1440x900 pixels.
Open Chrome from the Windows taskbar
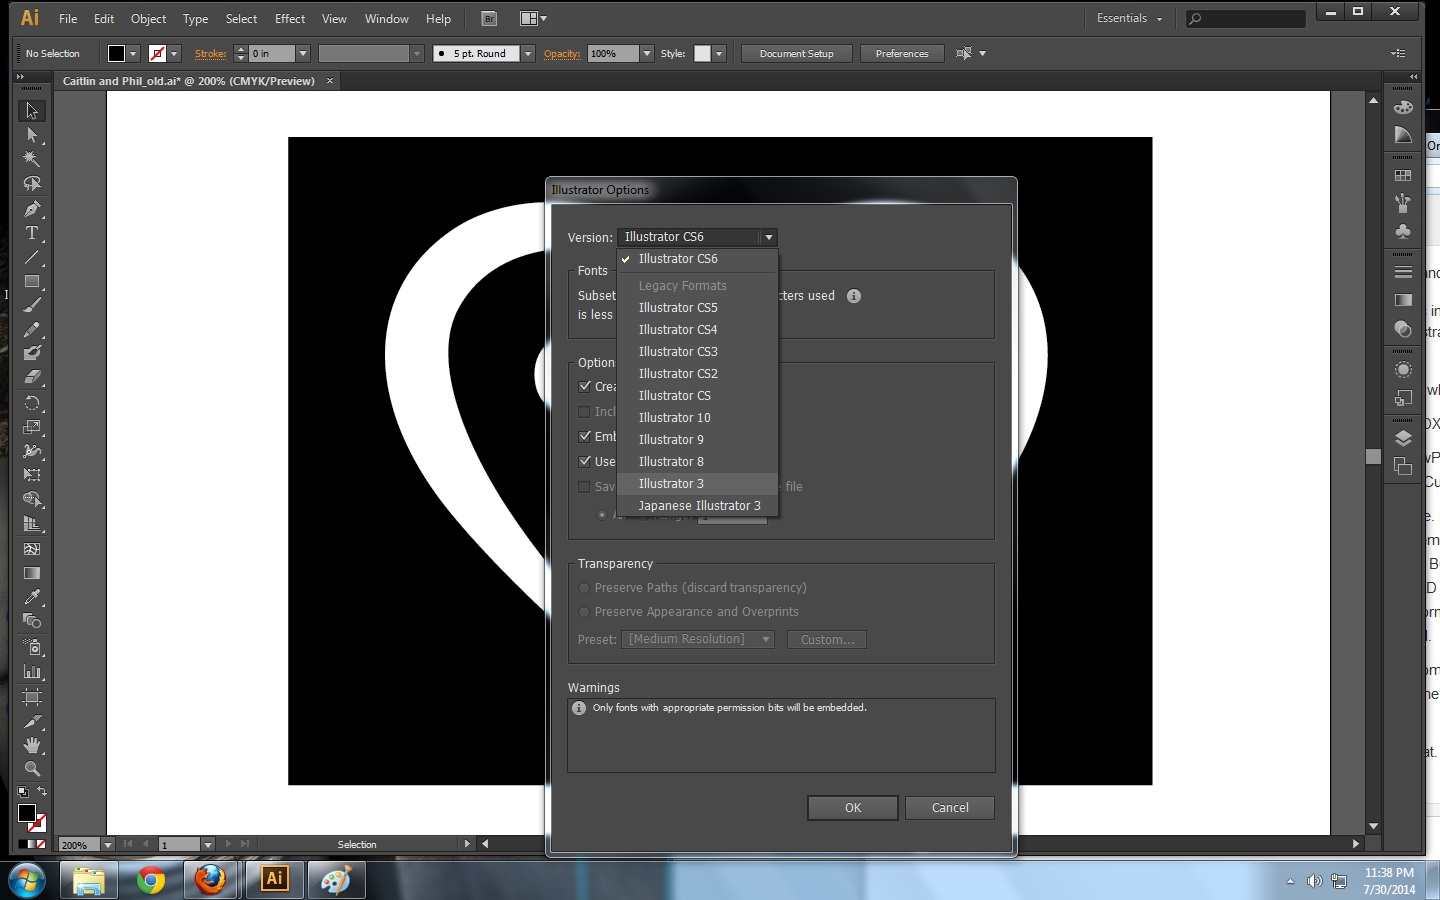coord(151,879)
